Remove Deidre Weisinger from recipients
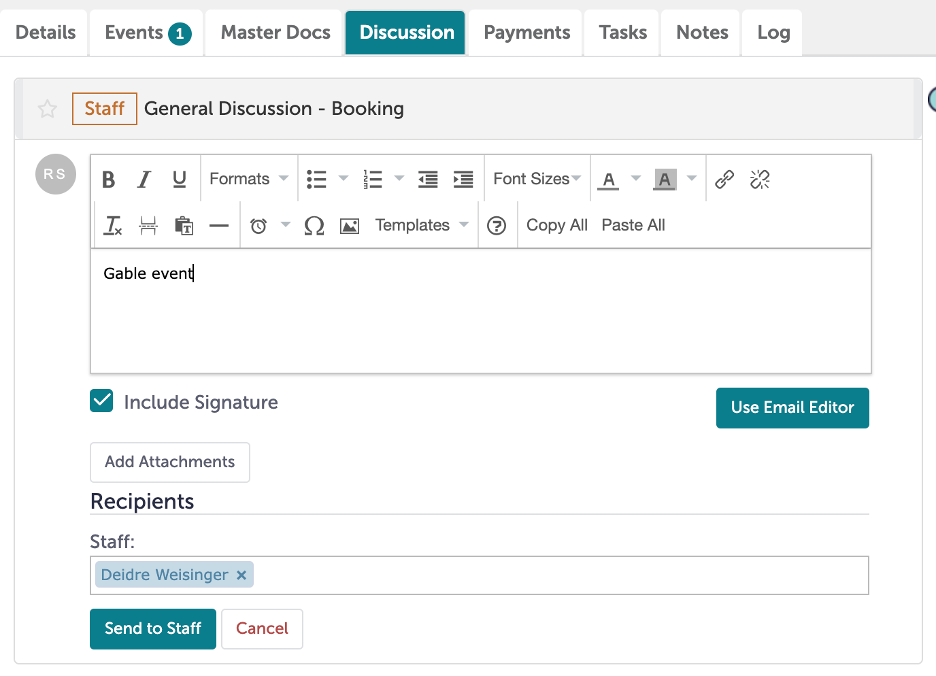 point(241,575)
